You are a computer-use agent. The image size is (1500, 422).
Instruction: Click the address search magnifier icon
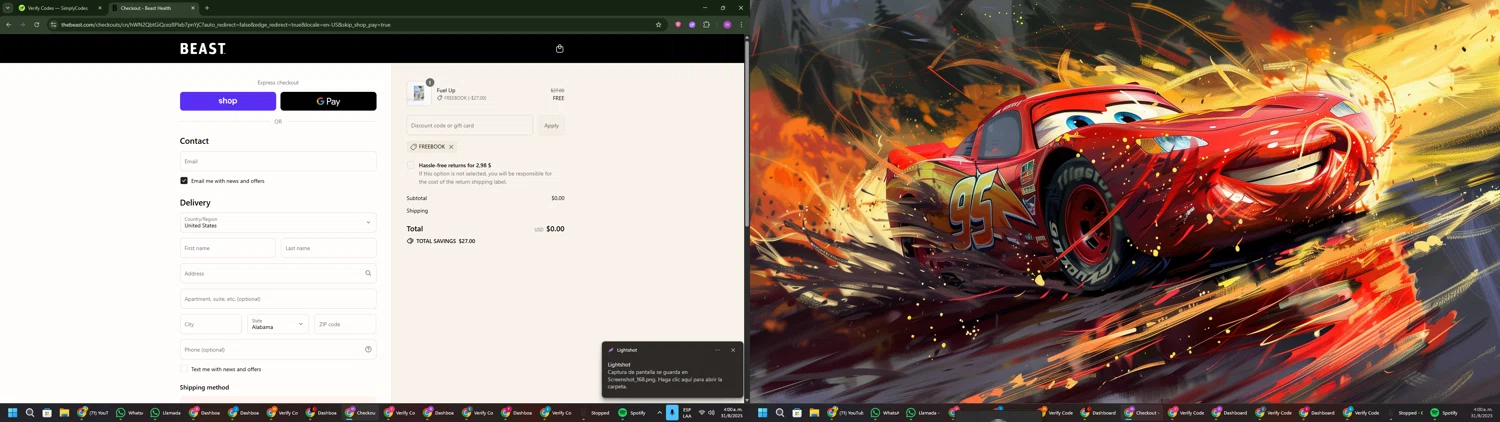coord(368,273)
